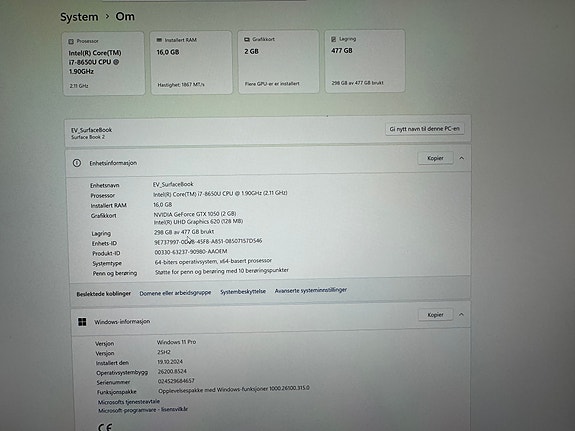Copy Windows info with Kopier button

click(435, 315)
